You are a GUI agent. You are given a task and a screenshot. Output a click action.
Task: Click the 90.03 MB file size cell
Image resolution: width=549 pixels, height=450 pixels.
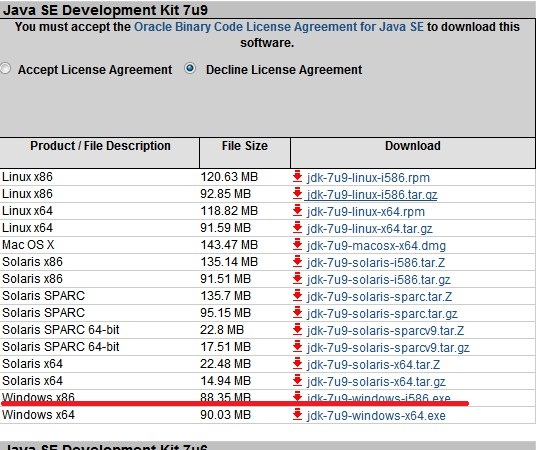[225, 415]
